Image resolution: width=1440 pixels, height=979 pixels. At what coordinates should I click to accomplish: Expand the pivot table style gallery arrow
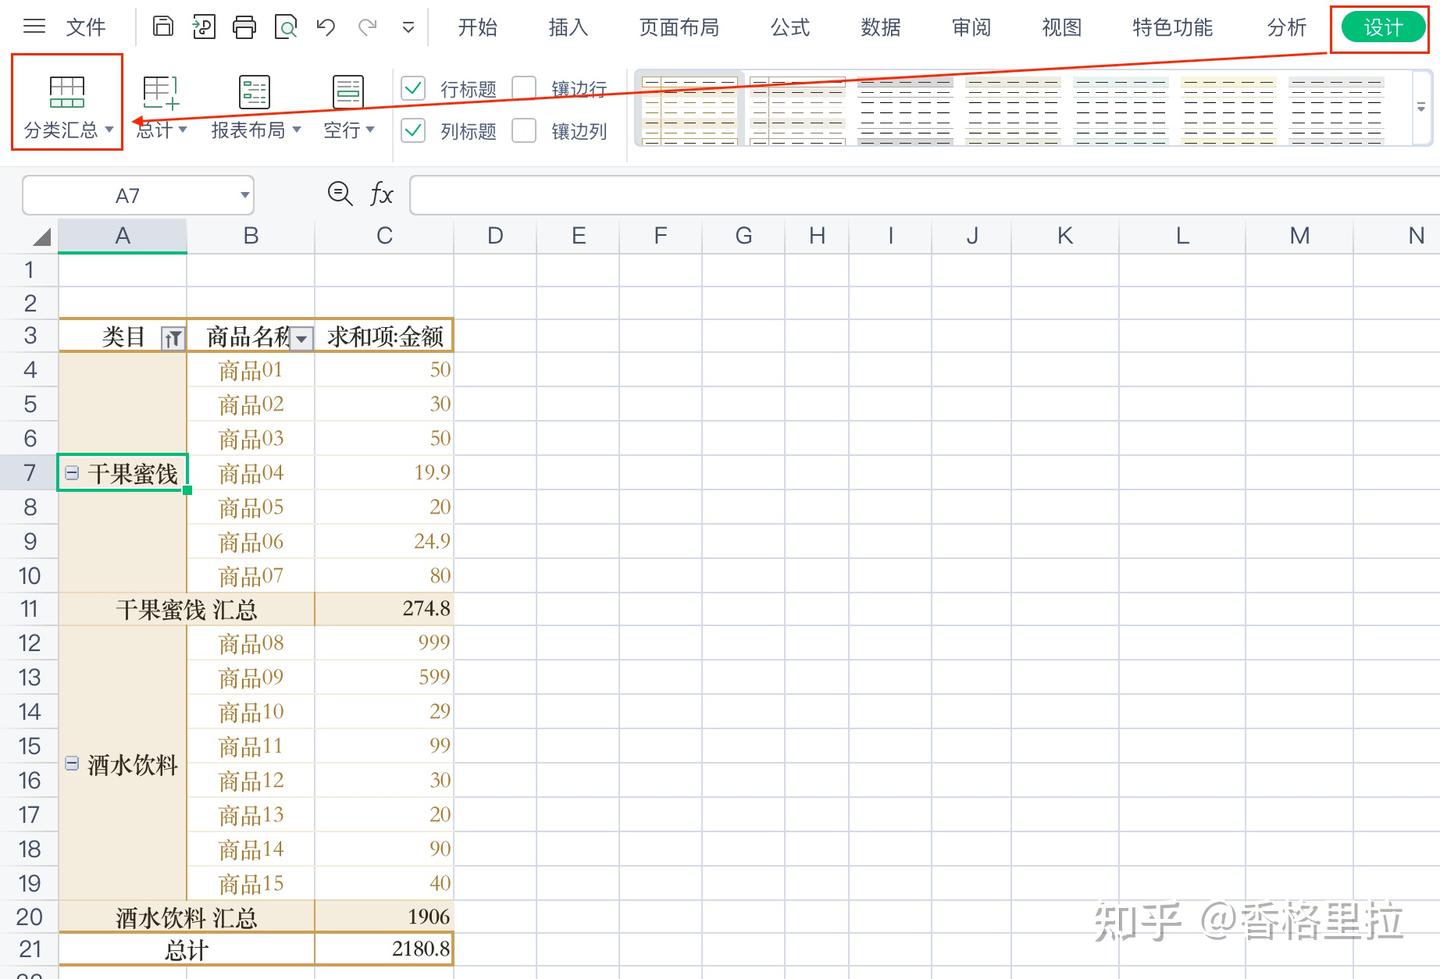[x=1420, y=107]
